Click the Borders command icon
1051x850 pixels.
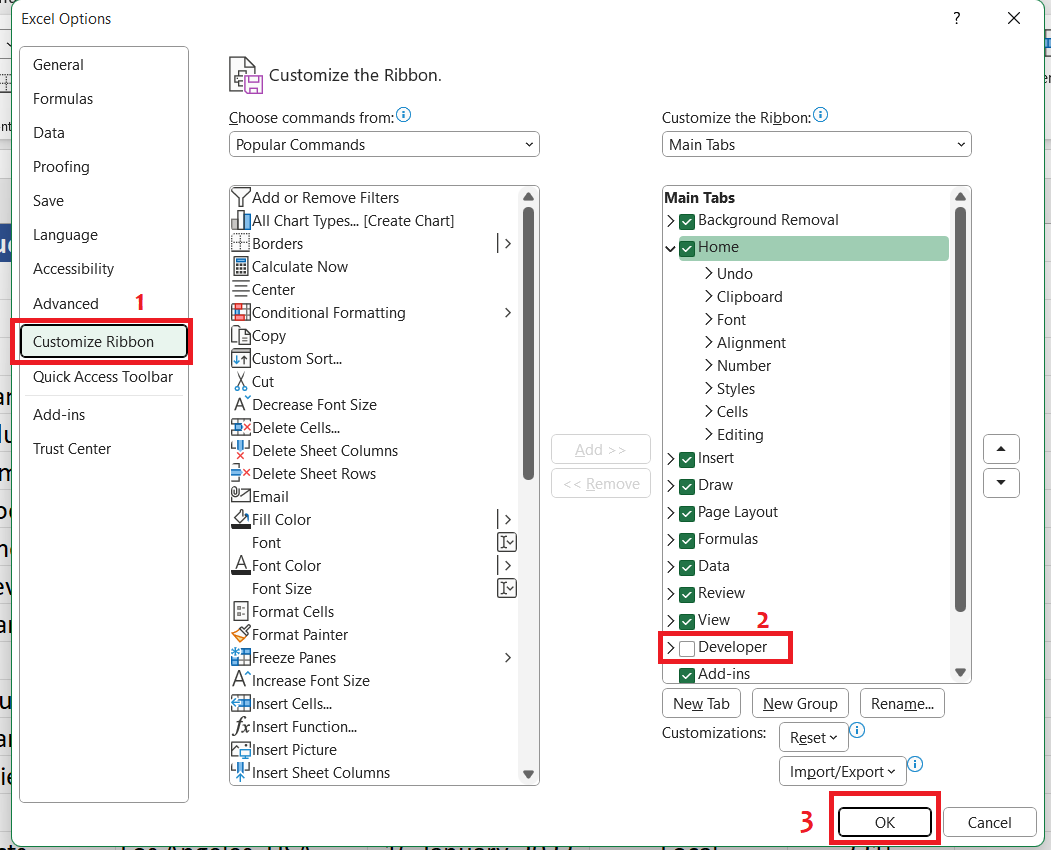tap(241, 243)
